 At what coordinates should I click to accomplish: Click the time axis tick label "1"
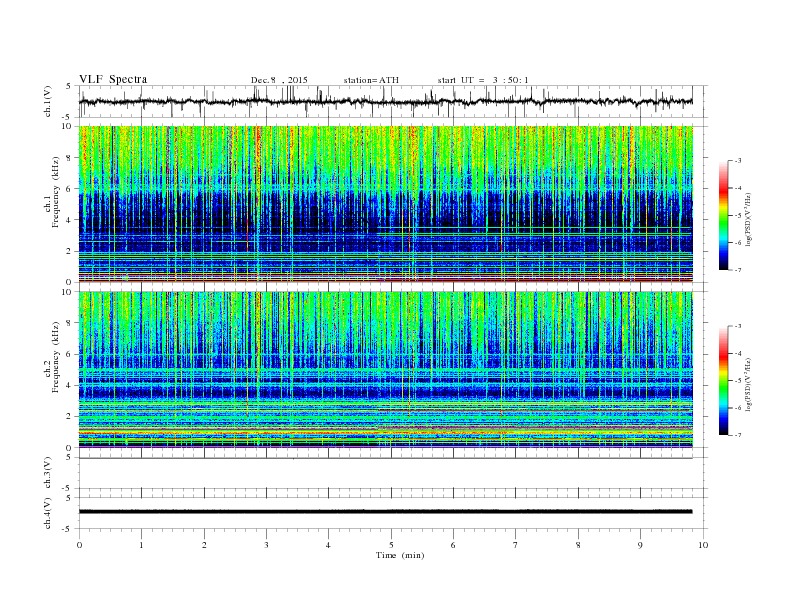[141, 545]
